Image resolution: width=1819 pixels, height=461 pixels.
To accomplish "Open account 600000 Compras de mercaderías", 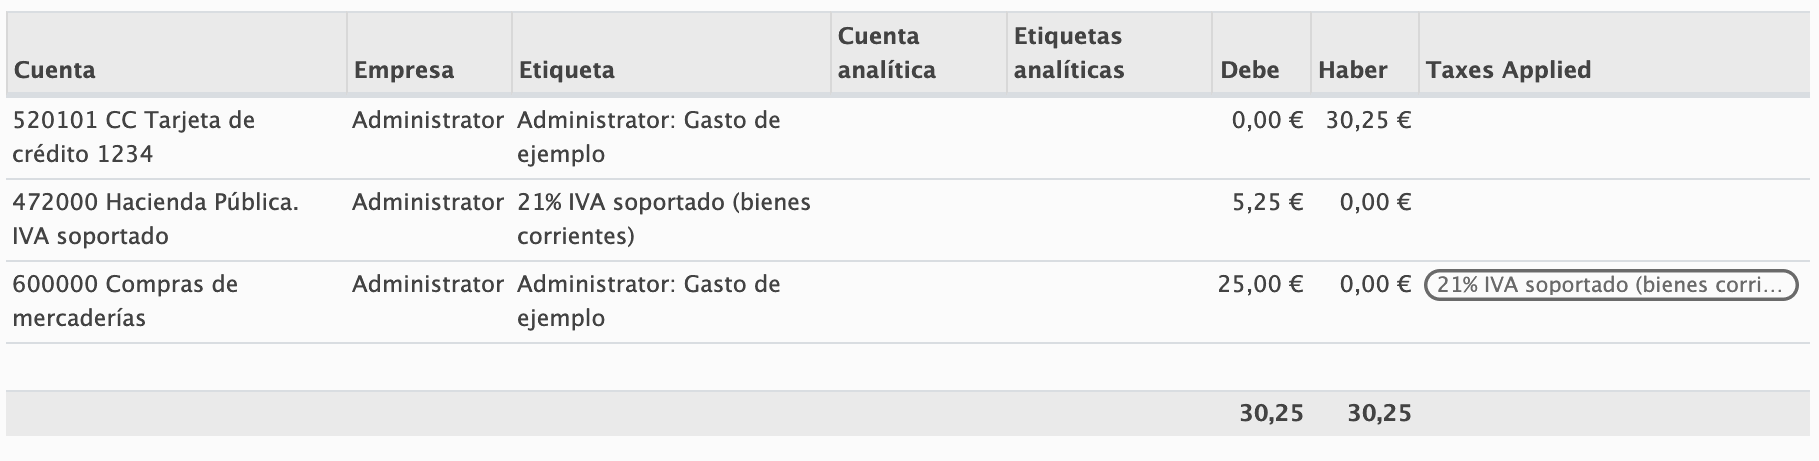I will pos(125,301).
